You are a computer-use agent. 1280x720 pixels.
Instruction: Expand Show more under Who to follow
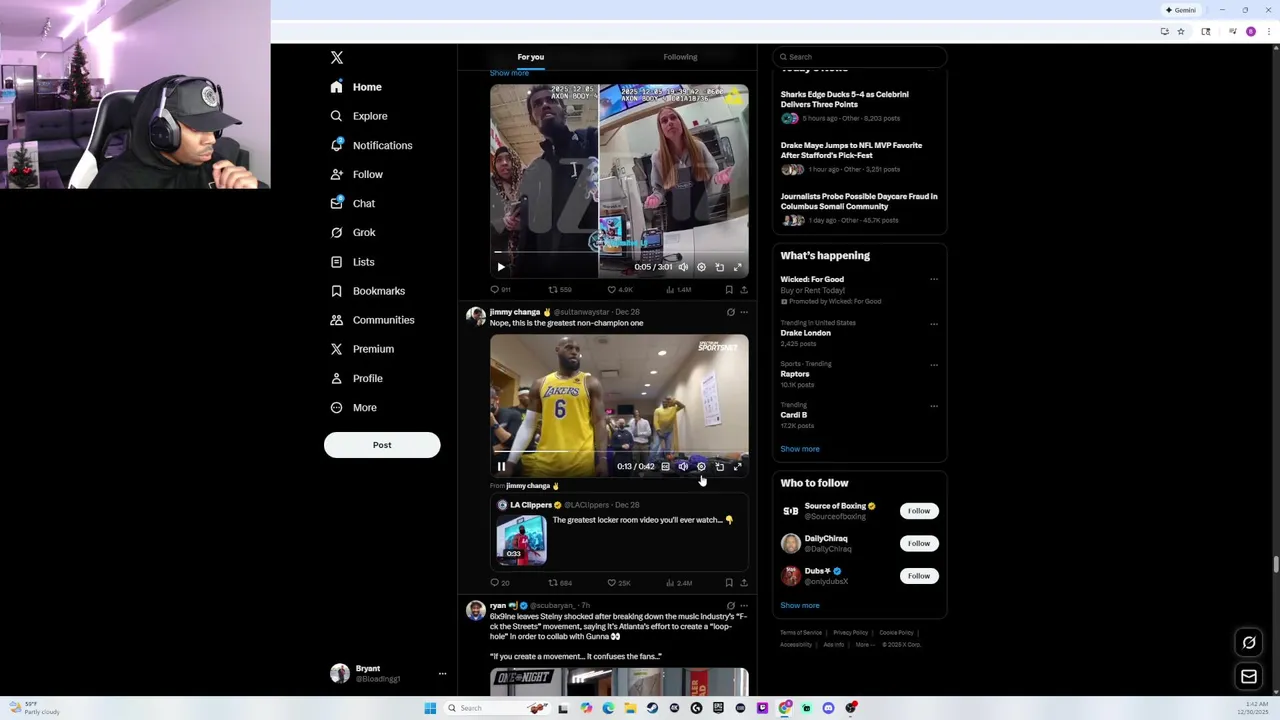(800, 605)
